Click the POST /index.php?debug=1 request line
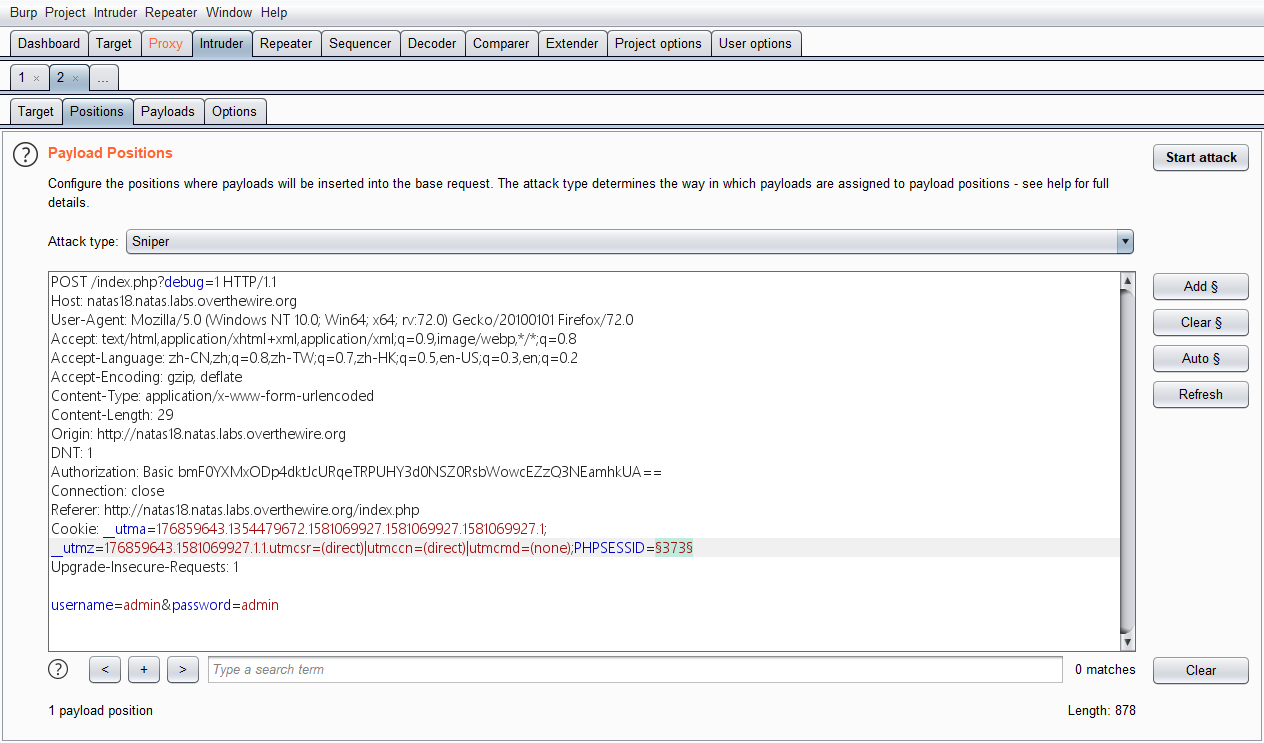The height and width of the screenshot is (743, 1264). (164, 282)
